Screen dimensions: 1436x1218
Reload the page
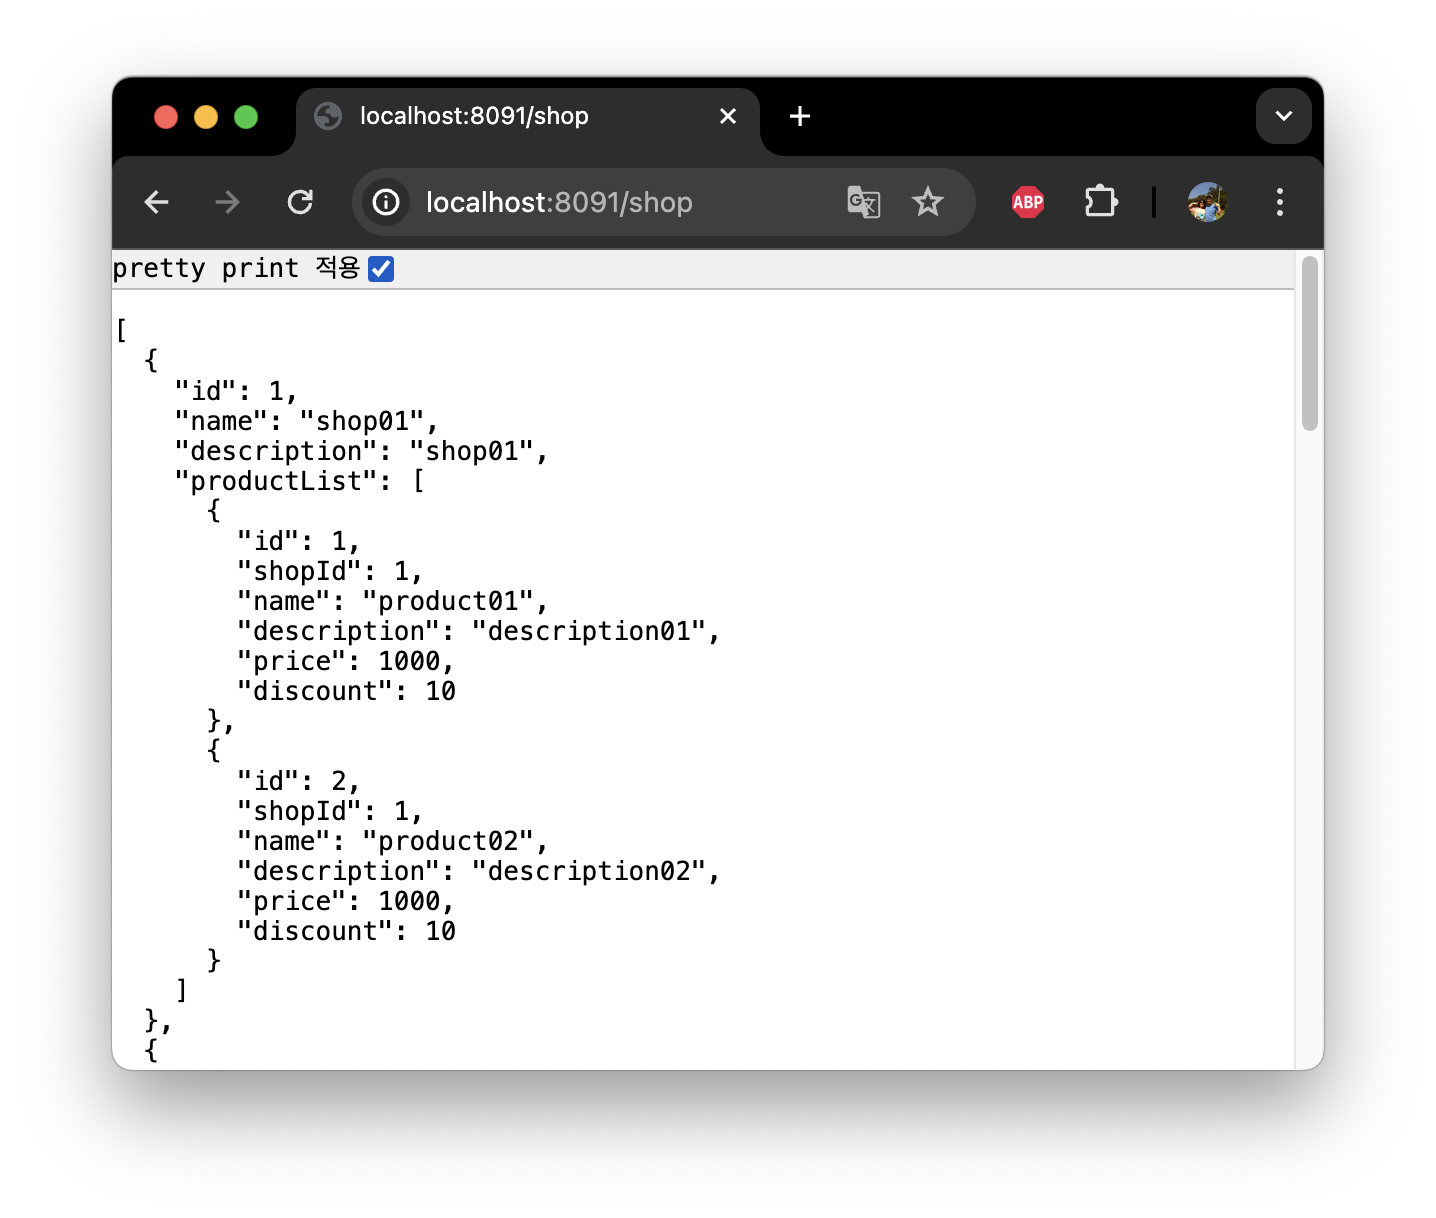300,201
